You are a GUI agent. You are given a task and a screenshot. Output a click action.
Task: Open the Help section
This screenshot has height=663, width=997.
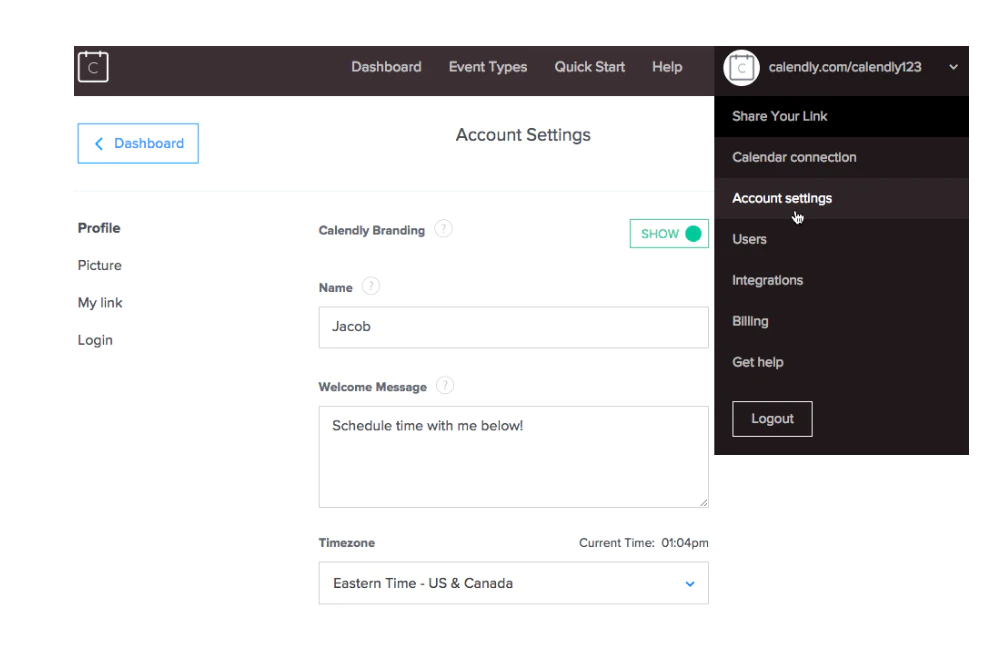(666, 67)
